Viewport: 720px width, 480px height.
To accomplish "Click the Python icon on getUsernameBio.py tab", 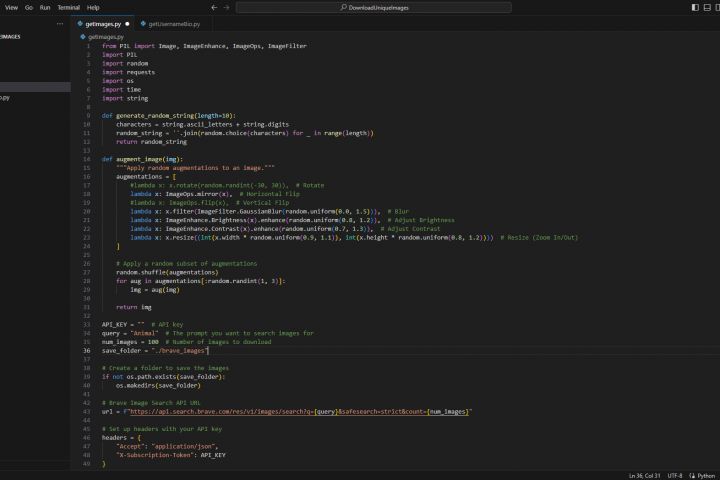I will tap(143, 24).
